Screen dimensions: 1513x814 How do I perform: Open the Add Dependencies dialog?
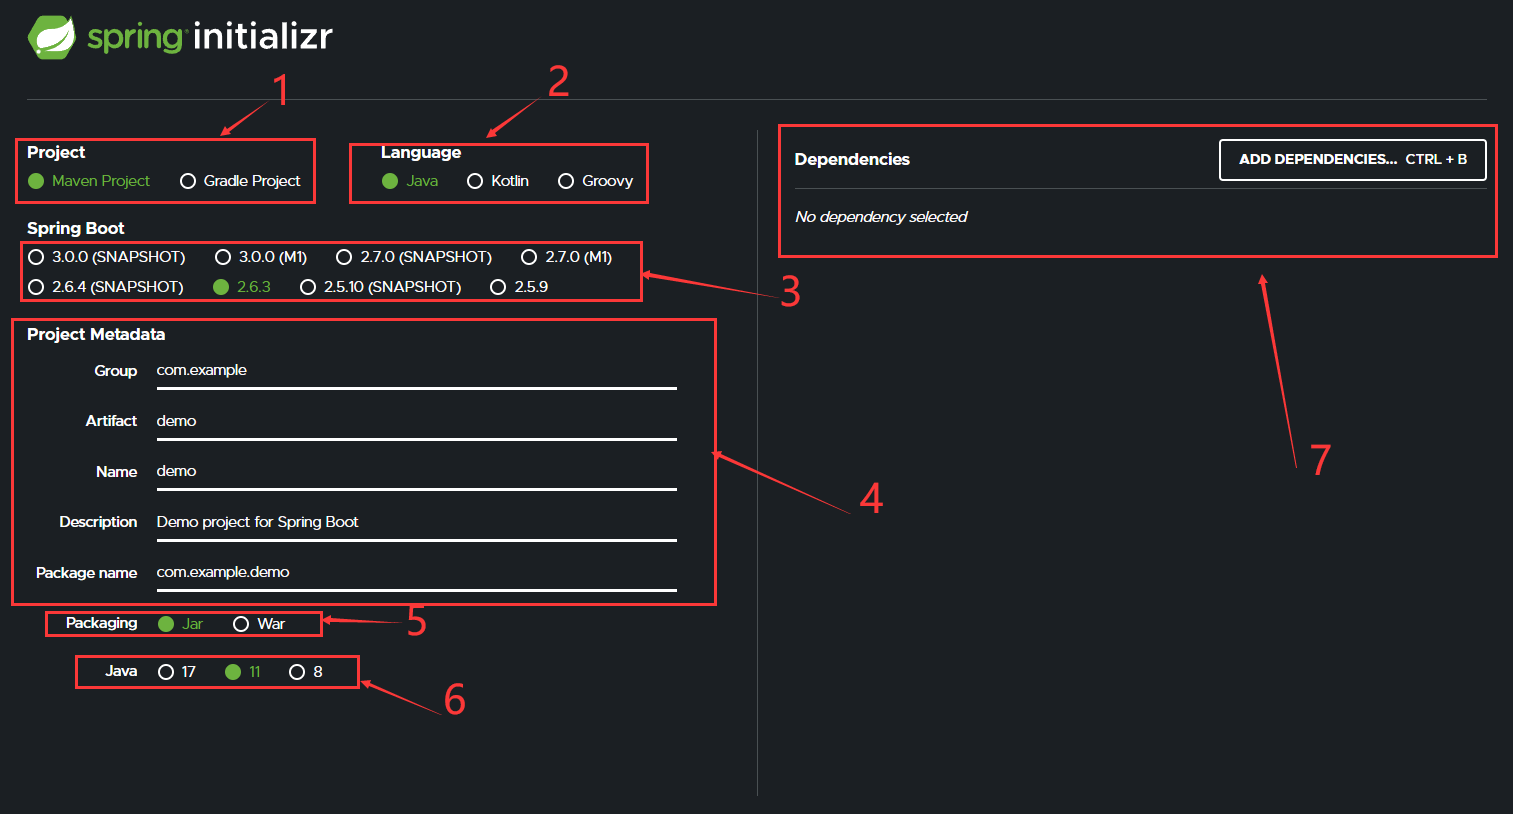pos(1353,160)
